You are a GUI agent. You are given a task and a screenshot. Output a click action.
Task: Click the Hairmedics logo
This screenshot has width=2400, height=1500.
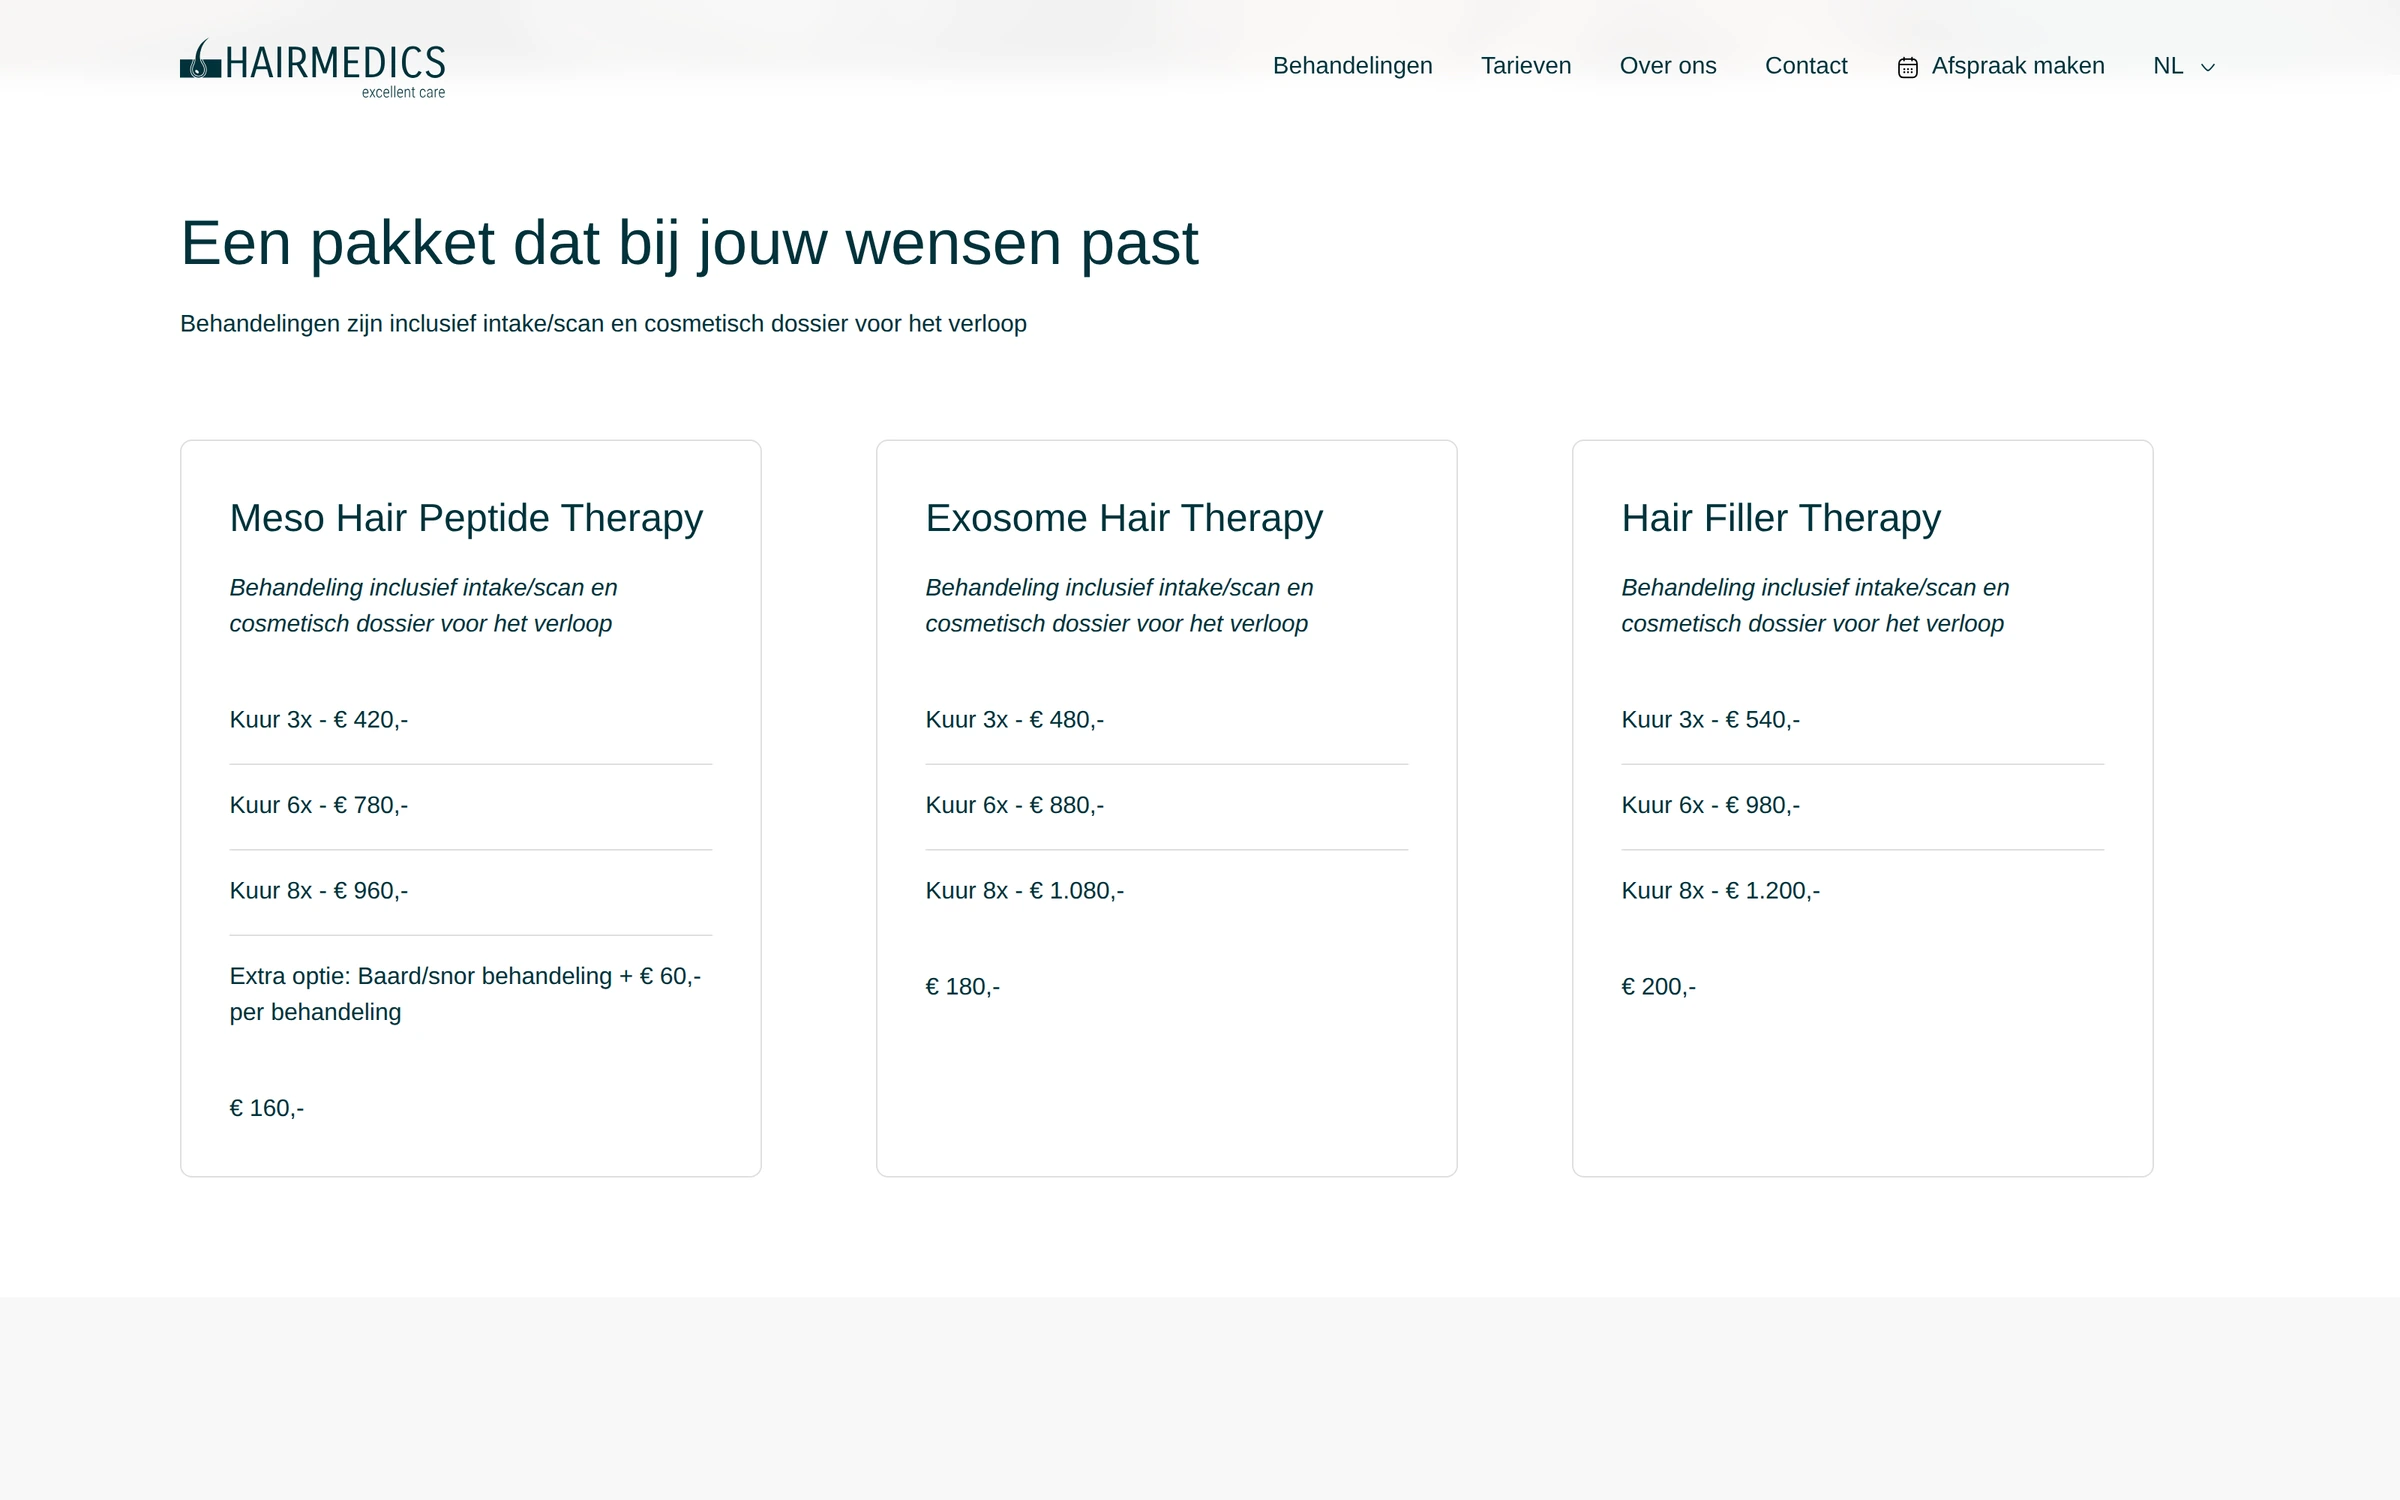(x=312, y=68)
